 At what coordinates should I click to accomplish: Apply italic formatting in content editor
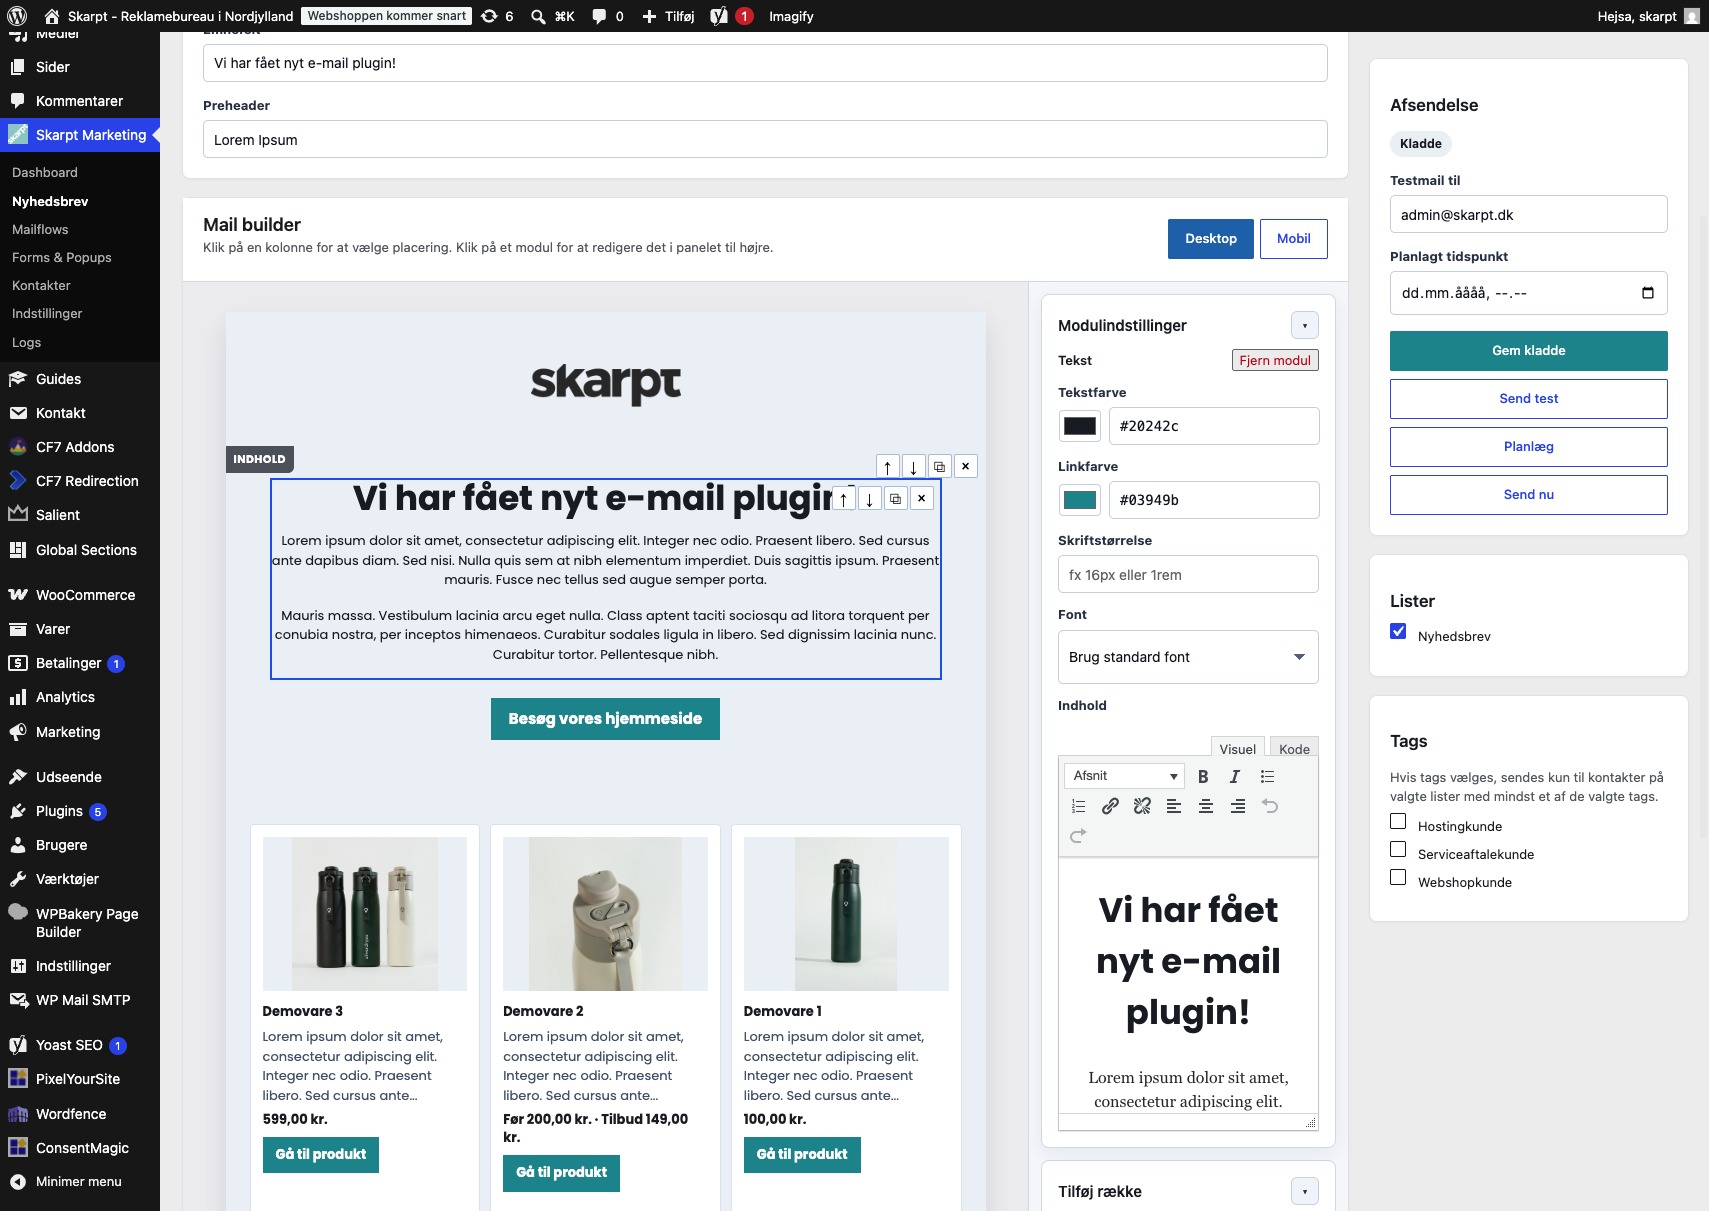1235,776
